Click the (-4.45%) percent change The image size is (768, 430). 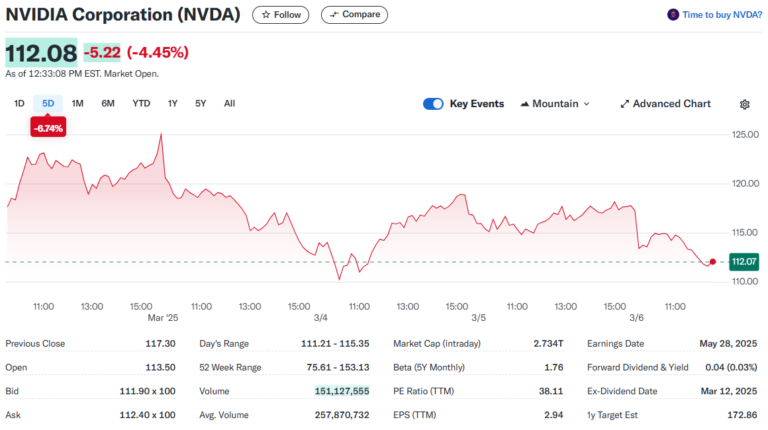[x=158, y=52]
